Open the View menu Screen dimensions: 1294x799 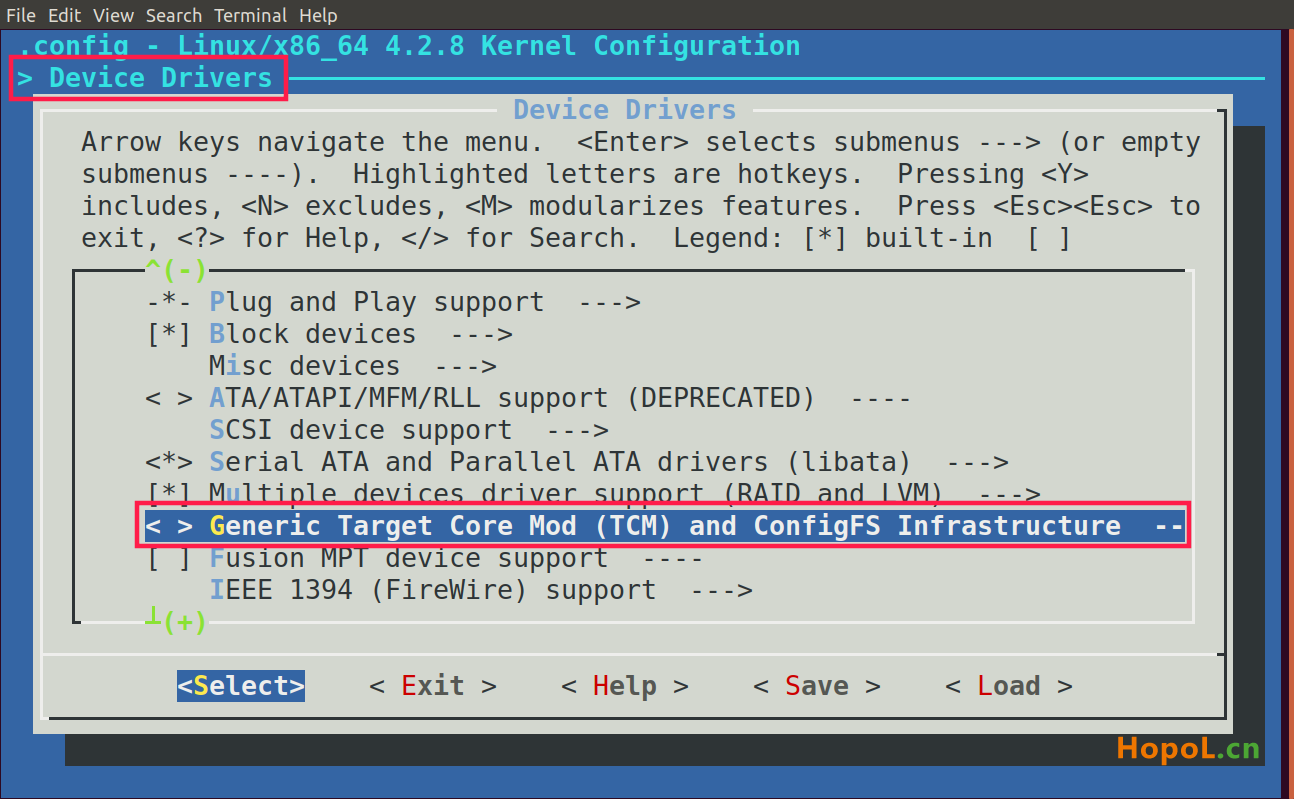[113, 15]
